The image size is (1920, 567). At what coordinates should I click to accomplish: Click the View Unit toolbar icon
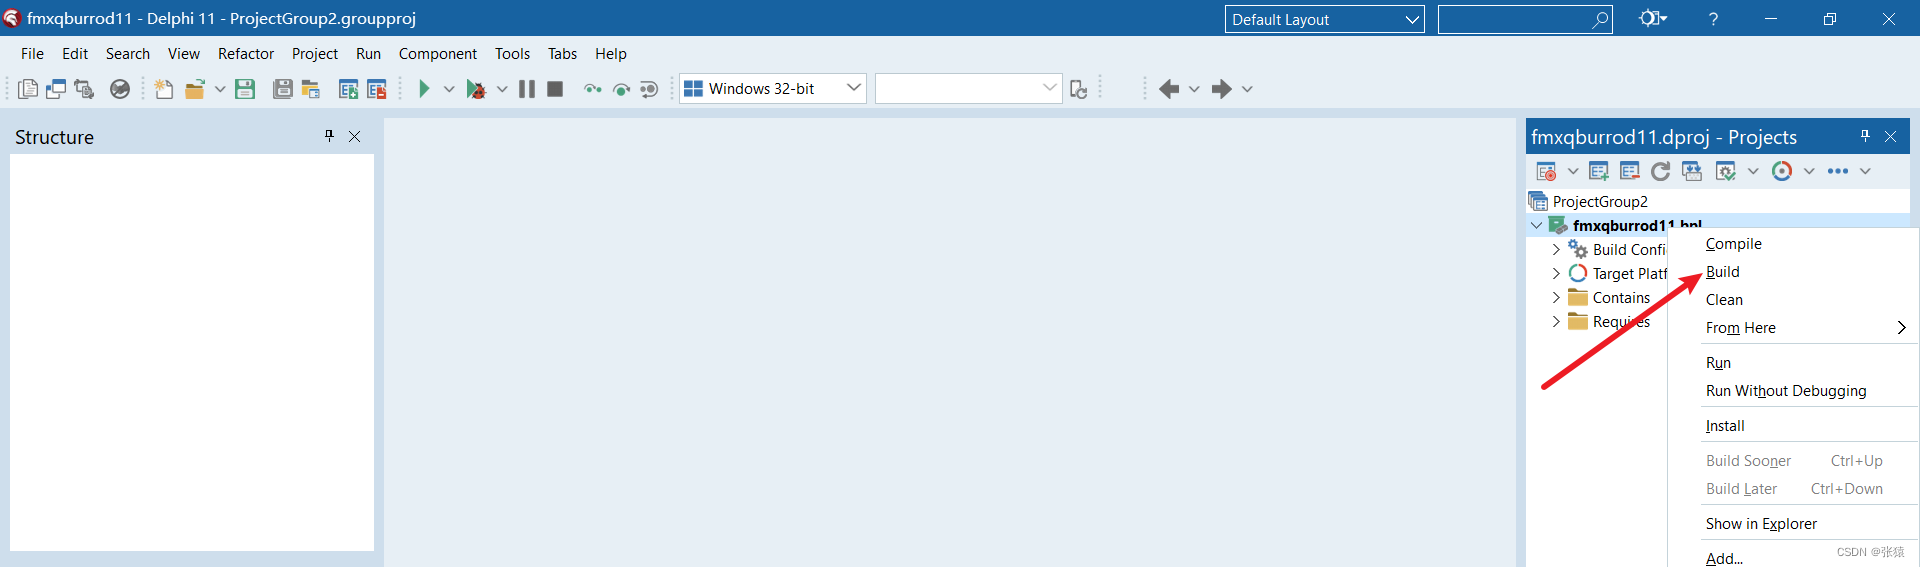click(28, 89)
